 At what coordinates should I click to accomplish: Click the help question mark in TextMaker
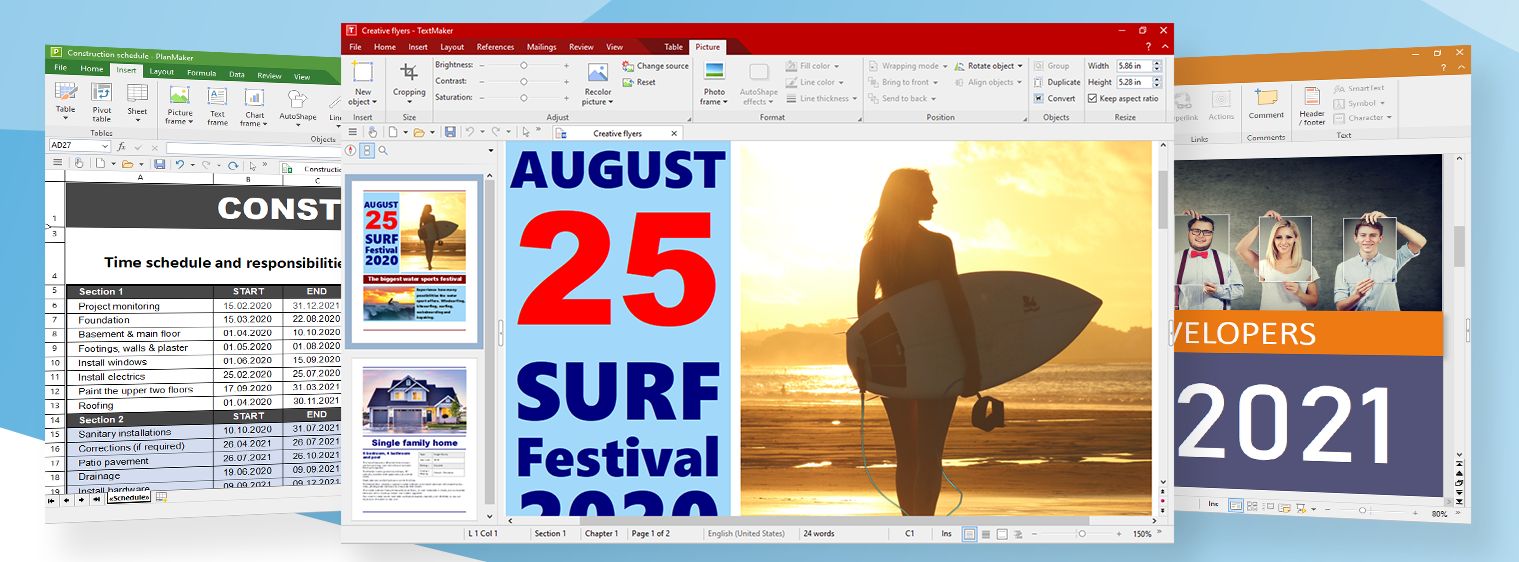1148,47
